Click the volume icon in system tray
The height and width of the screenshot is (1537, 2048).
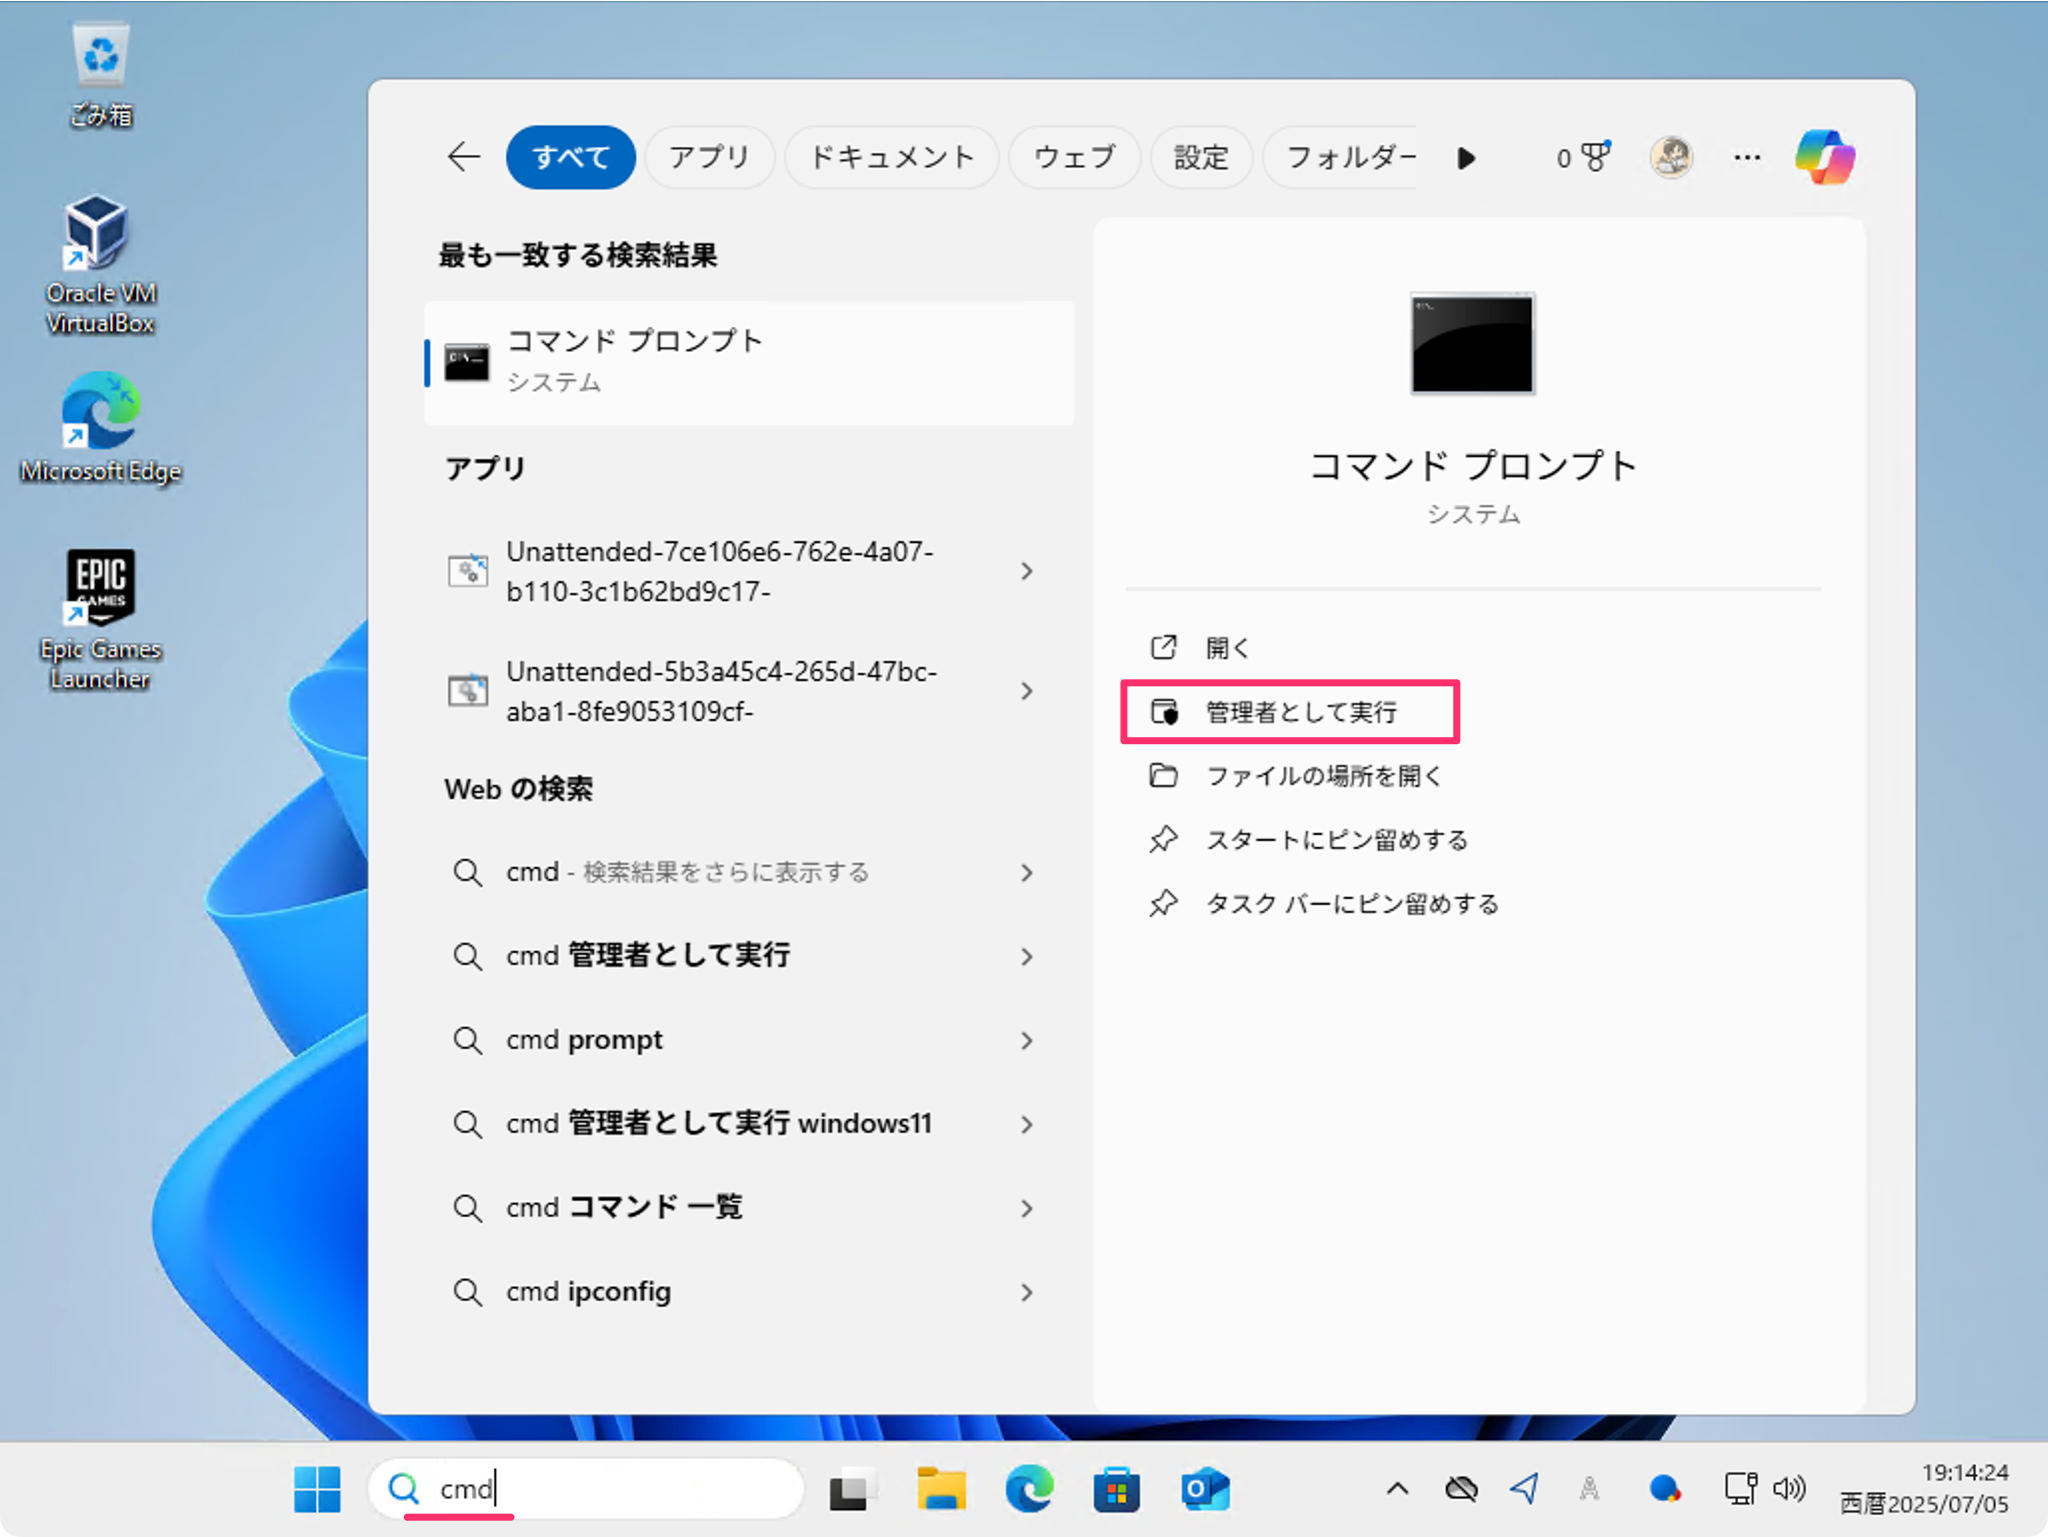1790,1488
